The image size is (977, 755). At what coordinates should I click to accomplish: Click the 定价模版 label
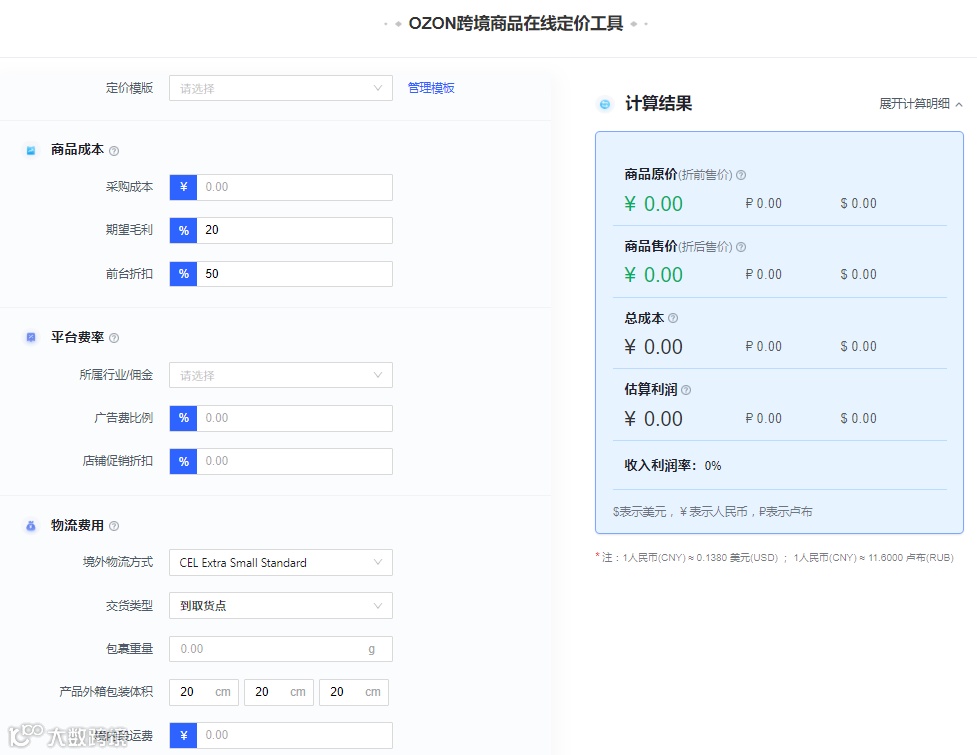point(129,88)
